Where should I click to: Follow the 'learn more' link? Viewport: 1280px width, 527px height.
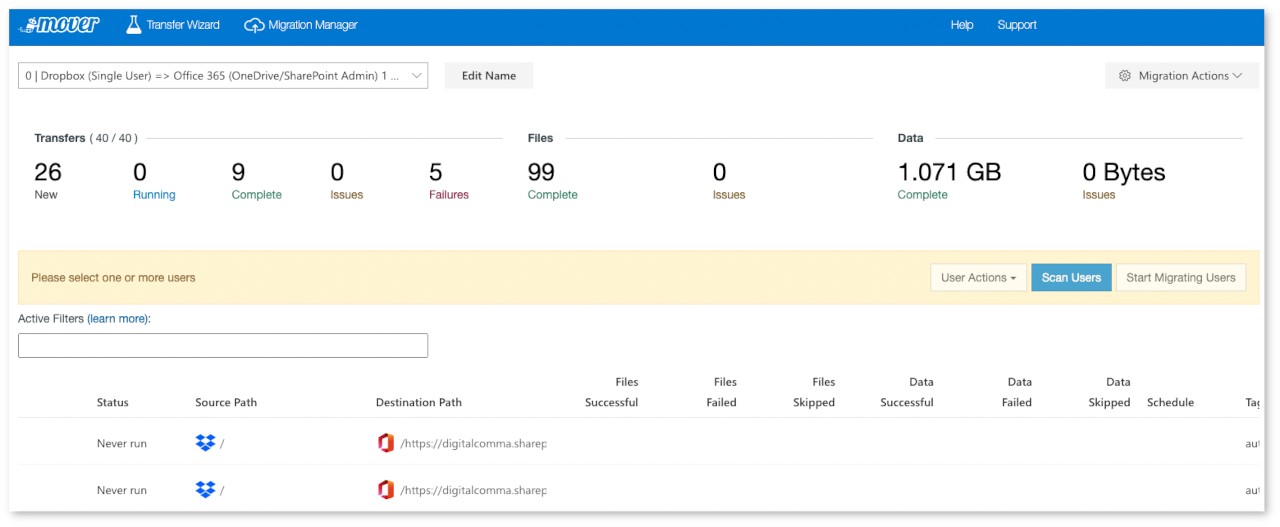click(x=118, y=319)
